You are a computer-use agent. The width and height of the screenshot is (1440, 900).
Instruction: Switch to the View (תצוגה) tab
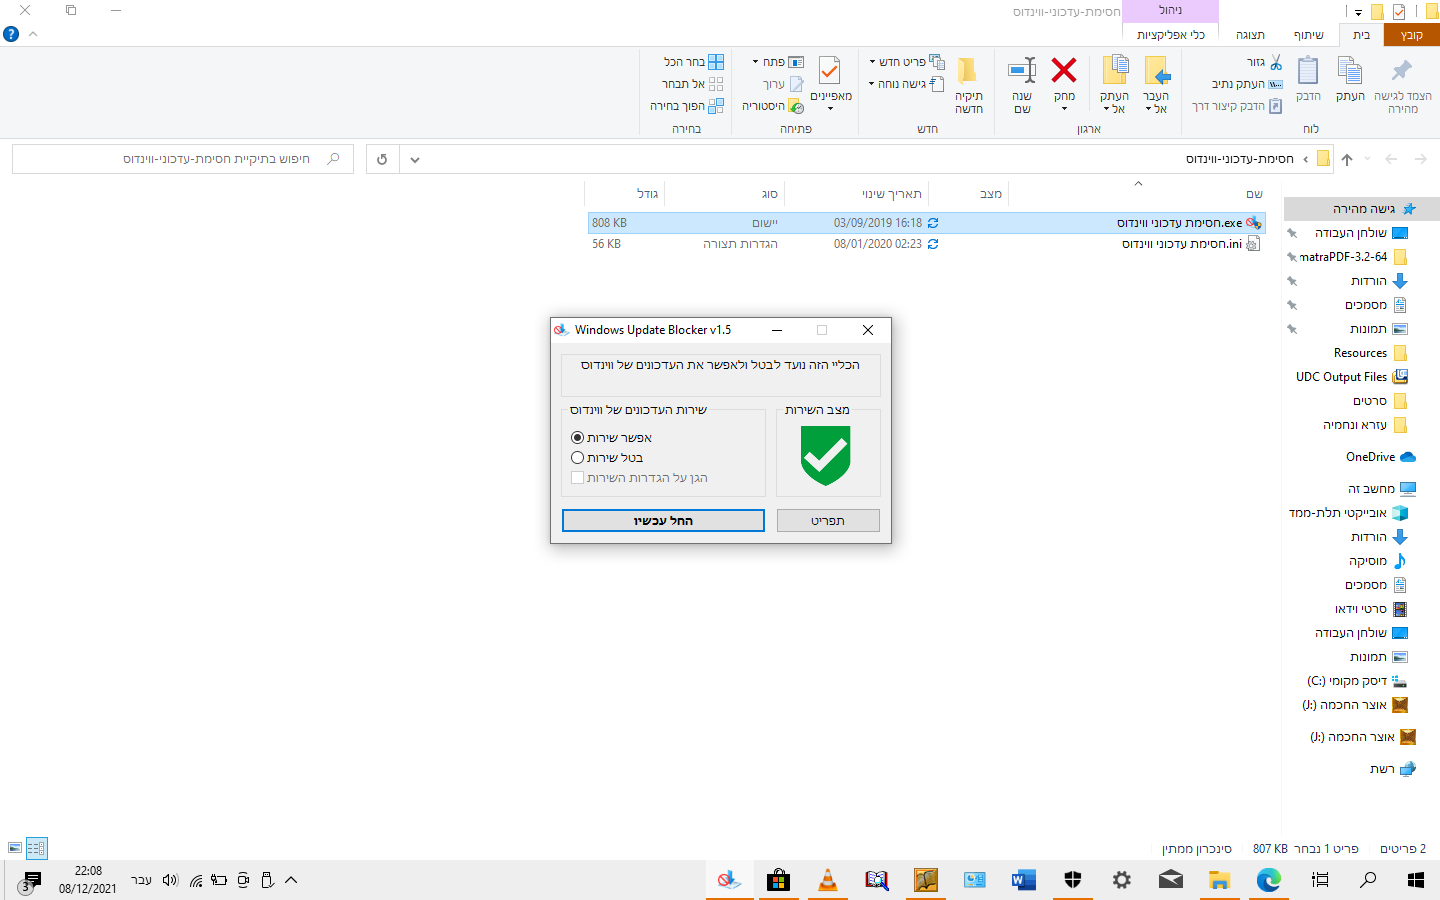coord(1250,34)
